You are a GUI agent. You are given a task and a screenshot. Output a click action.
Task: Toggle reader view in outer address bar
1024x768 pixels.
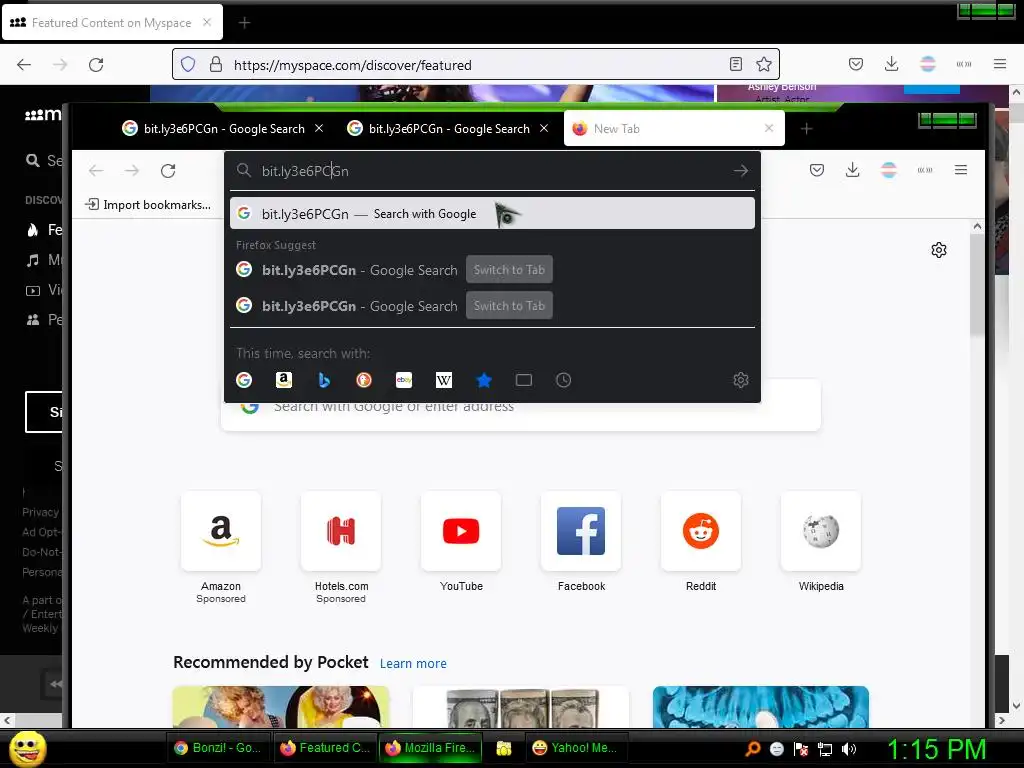point(735,64)
